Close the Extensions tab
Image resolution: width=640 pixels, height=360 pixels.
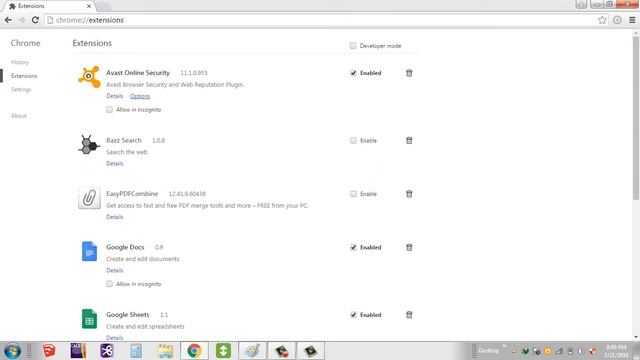tap(89, 6)
